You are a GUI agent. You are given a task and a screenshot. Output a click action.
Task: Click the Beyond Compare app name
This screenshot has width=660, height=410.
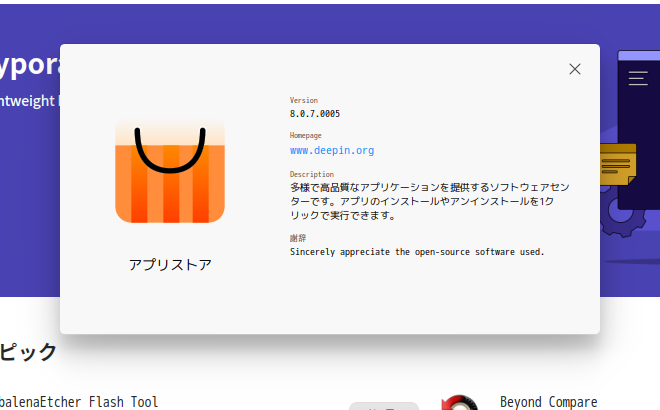[x=548, y=402]
